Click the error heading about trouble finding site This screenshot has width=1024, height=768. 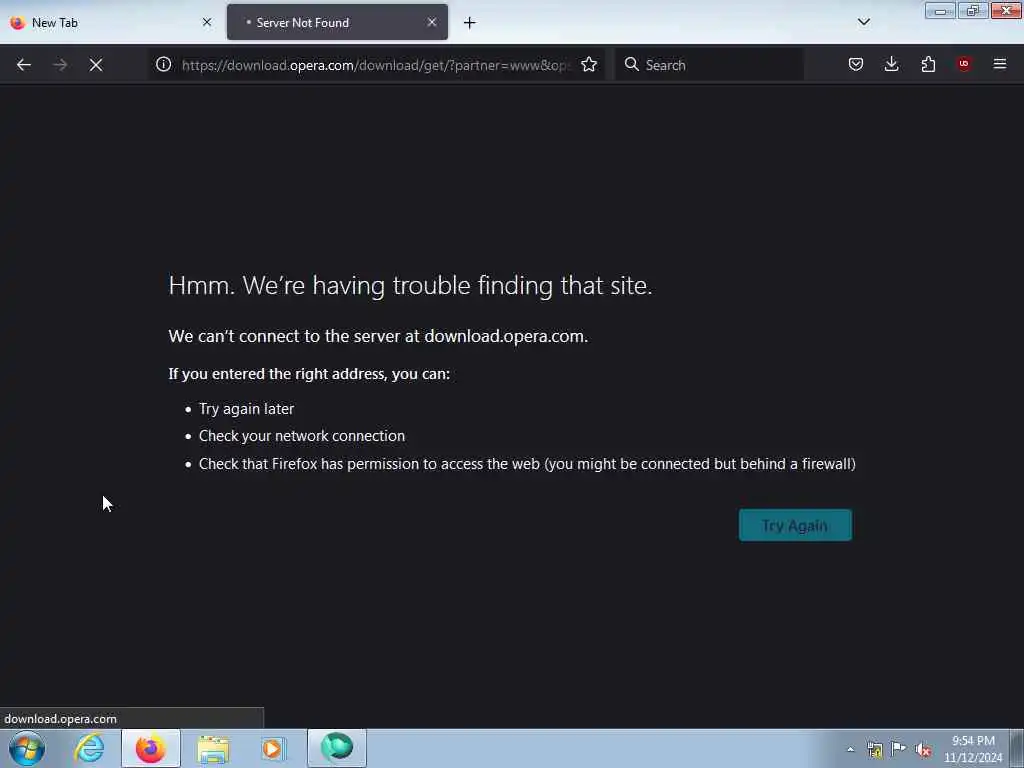pos(410,285)
